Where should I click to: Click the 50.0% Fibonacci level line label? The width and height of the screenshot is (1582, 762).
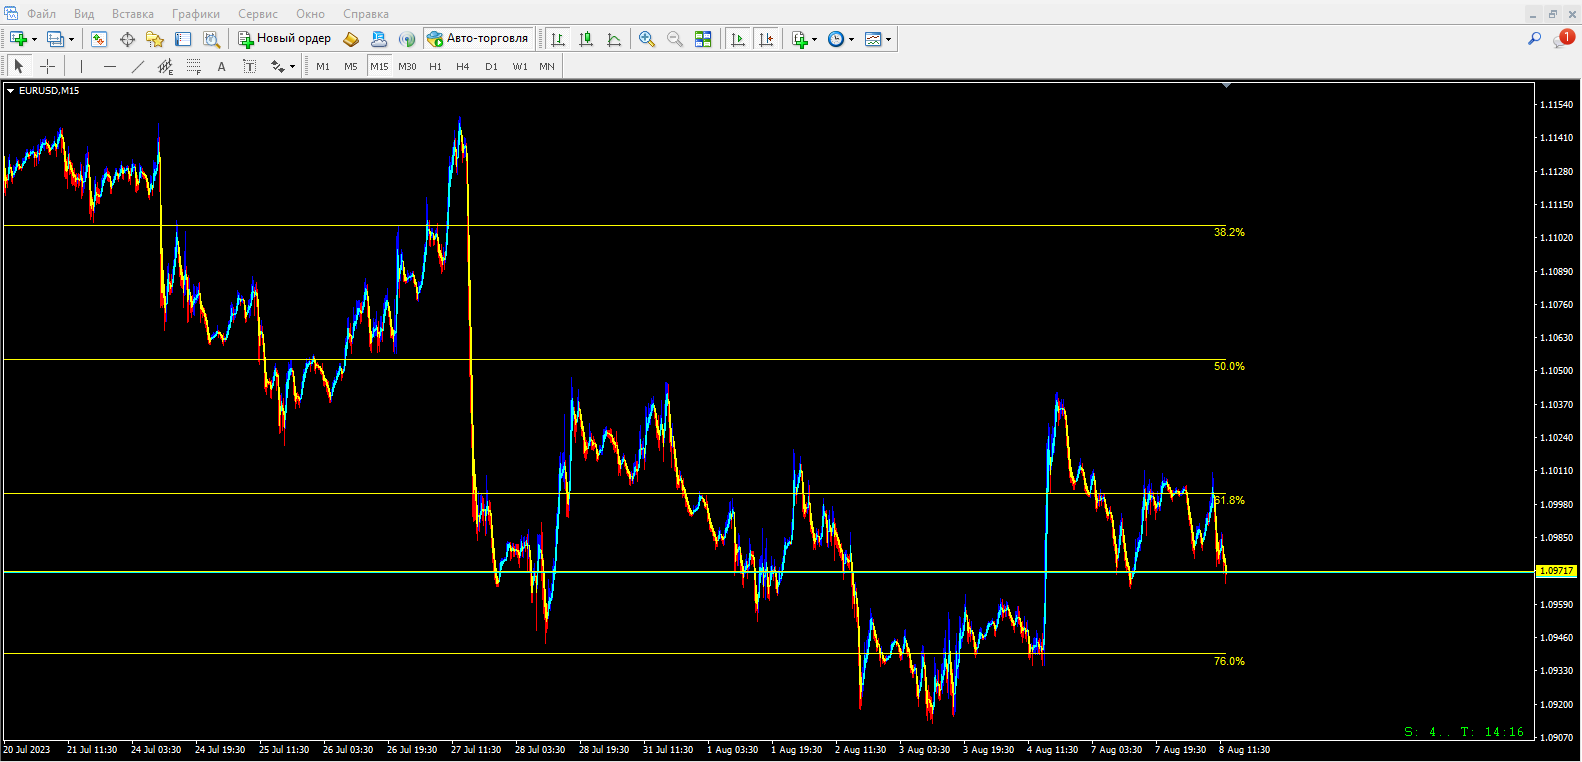pyautogui.click(x=1229, y=366)
